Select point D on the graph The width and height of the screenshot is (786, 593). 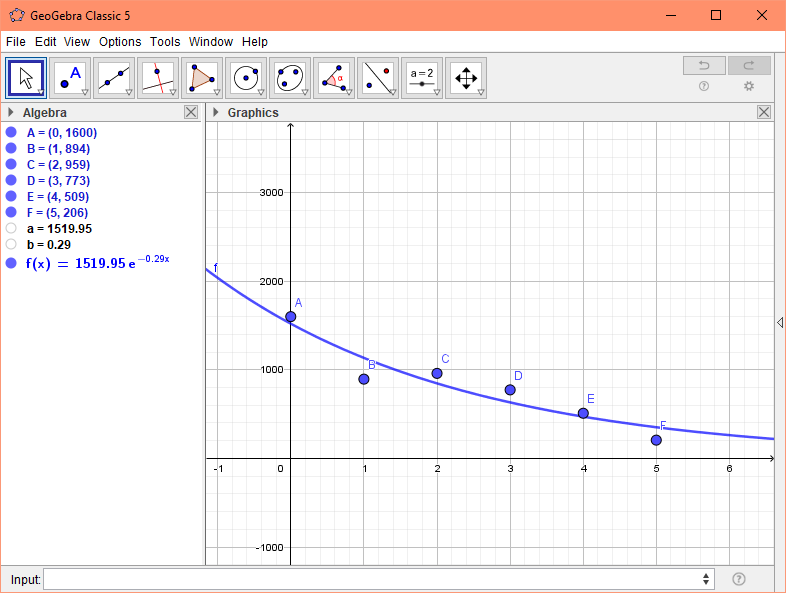pyautogui.click(x=510, y=389)
